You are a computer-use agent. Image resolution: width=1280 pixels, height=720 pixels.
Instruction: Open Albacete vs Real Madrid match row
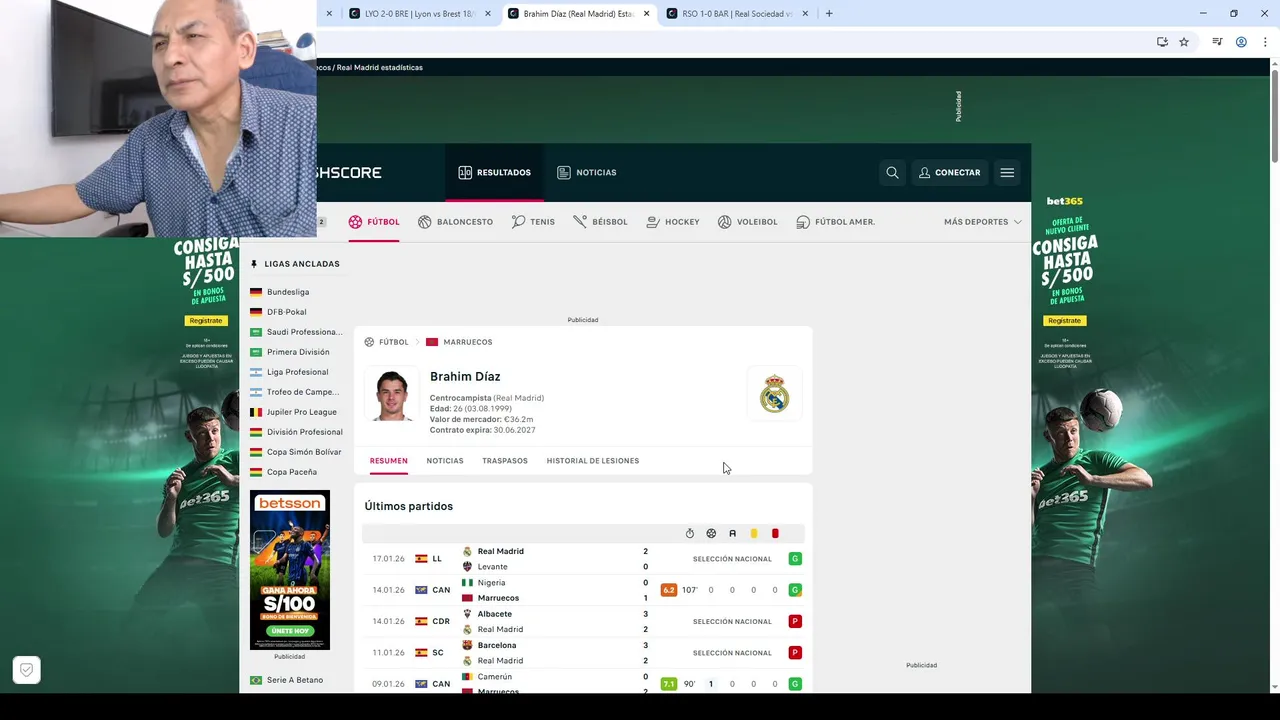[x=583, y=621]
